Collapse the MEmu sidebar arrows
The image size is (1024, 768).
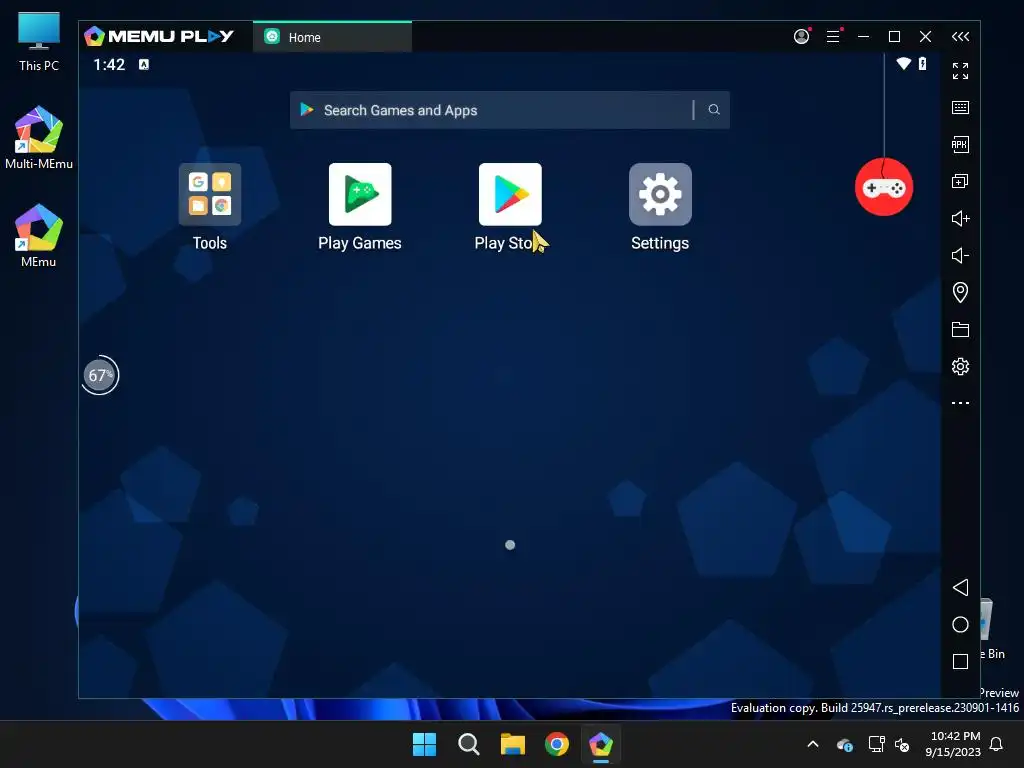(960, 37)
